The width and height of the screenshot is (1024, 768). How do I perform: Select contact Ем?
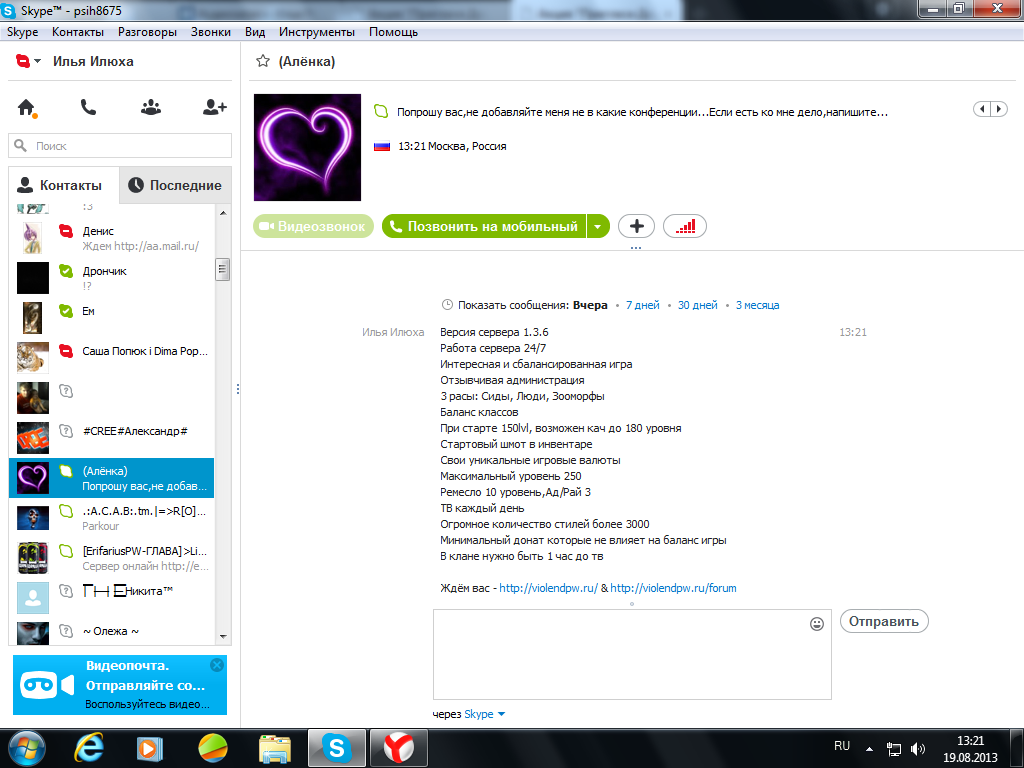pos(112,317)
